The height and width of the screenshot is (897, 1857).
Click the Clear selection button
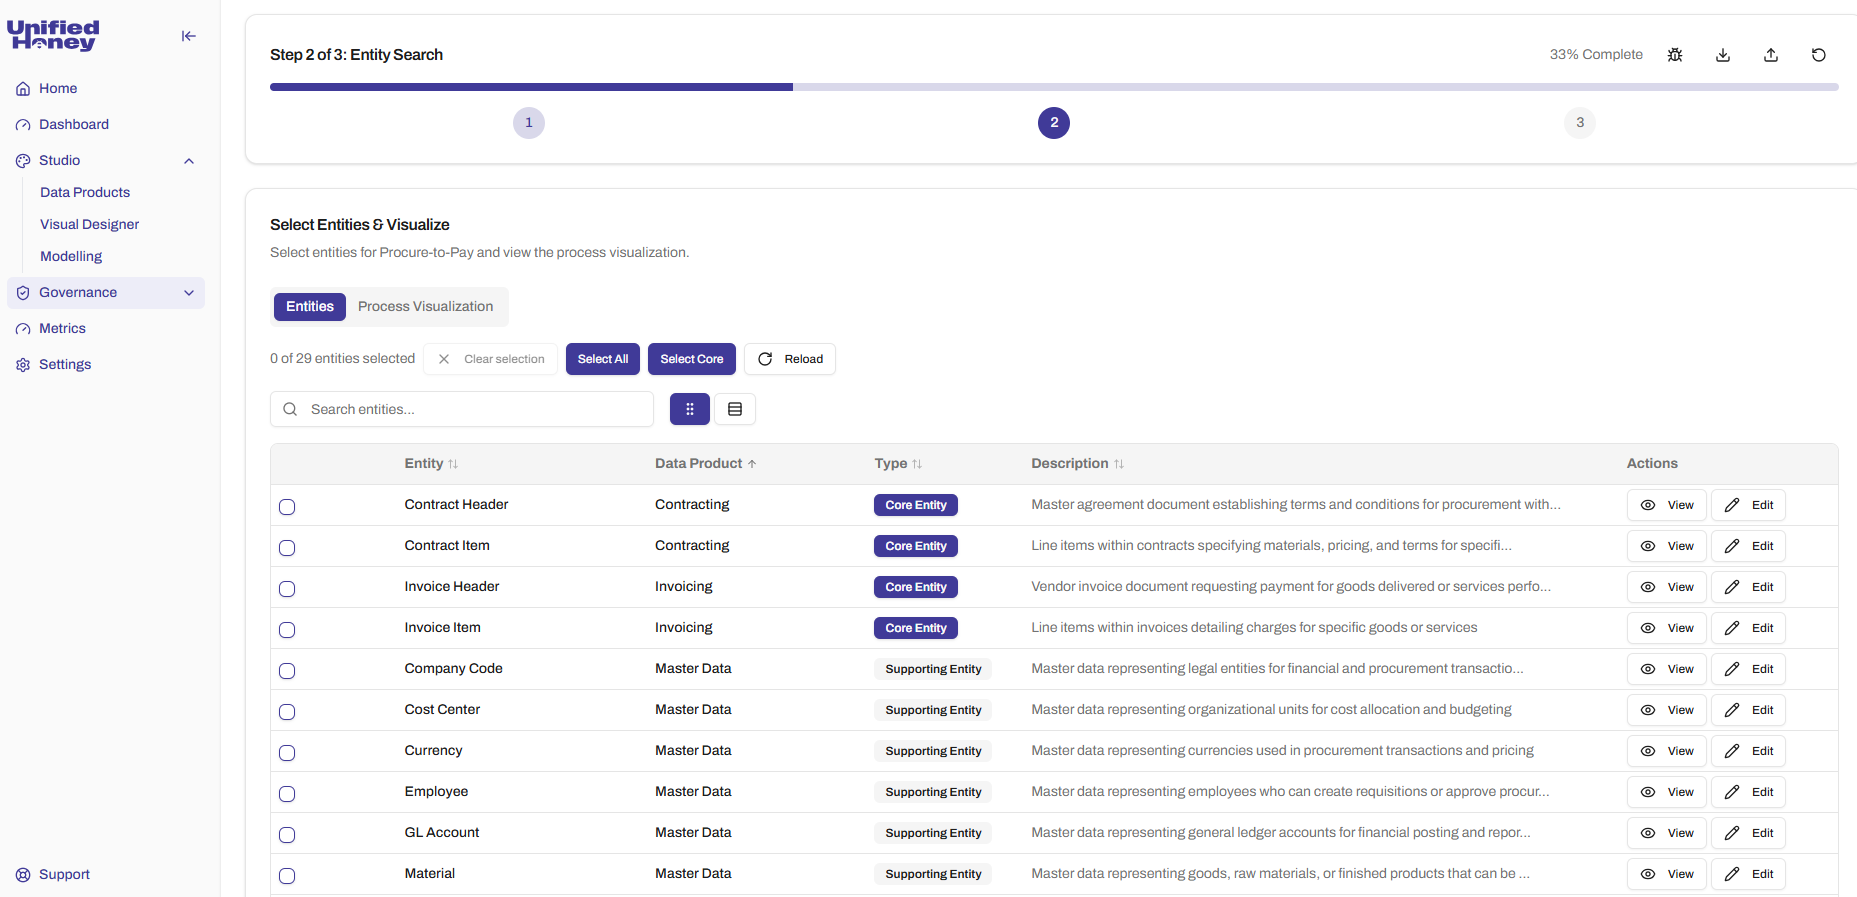(490, 359)
